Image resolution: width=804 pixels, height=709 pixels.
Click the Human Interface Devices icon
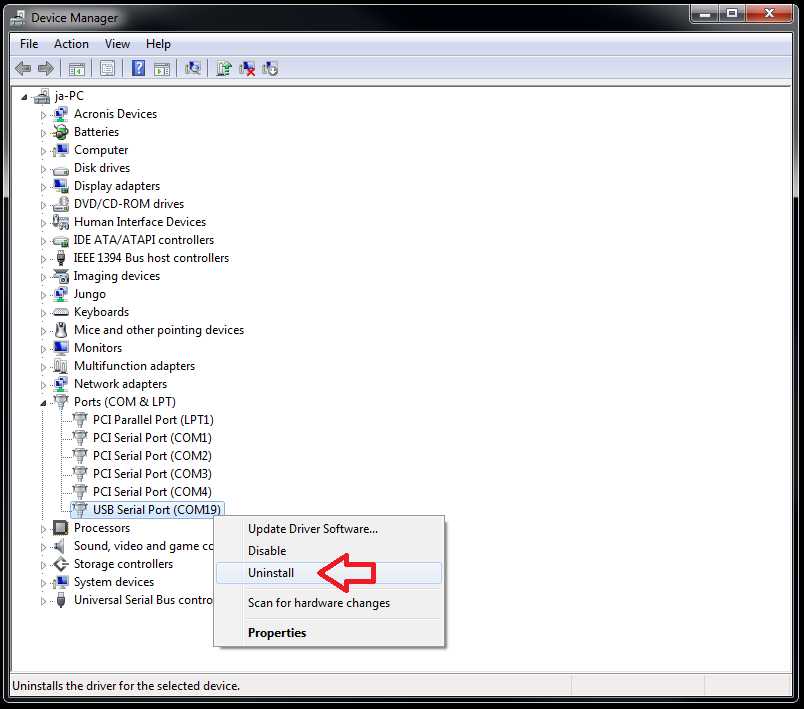(61, 221)
